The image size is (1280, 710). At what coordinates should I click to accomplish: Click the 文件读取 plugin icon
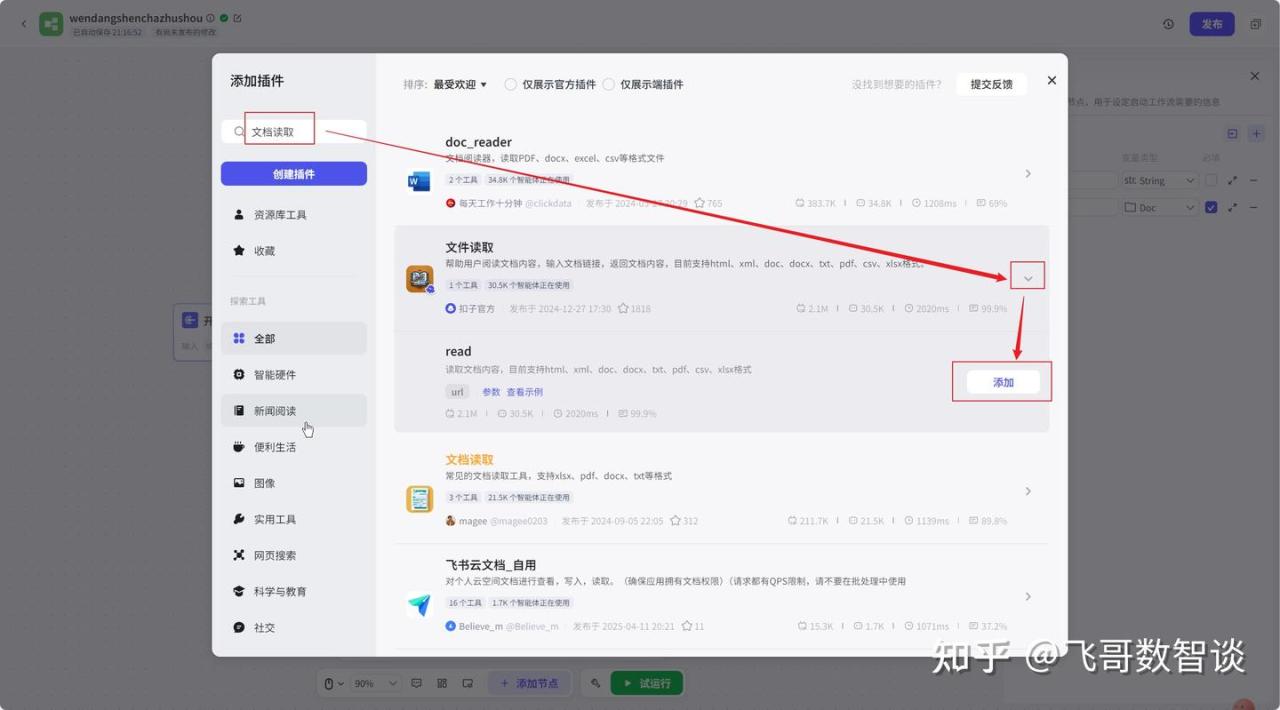pos(420,279)
